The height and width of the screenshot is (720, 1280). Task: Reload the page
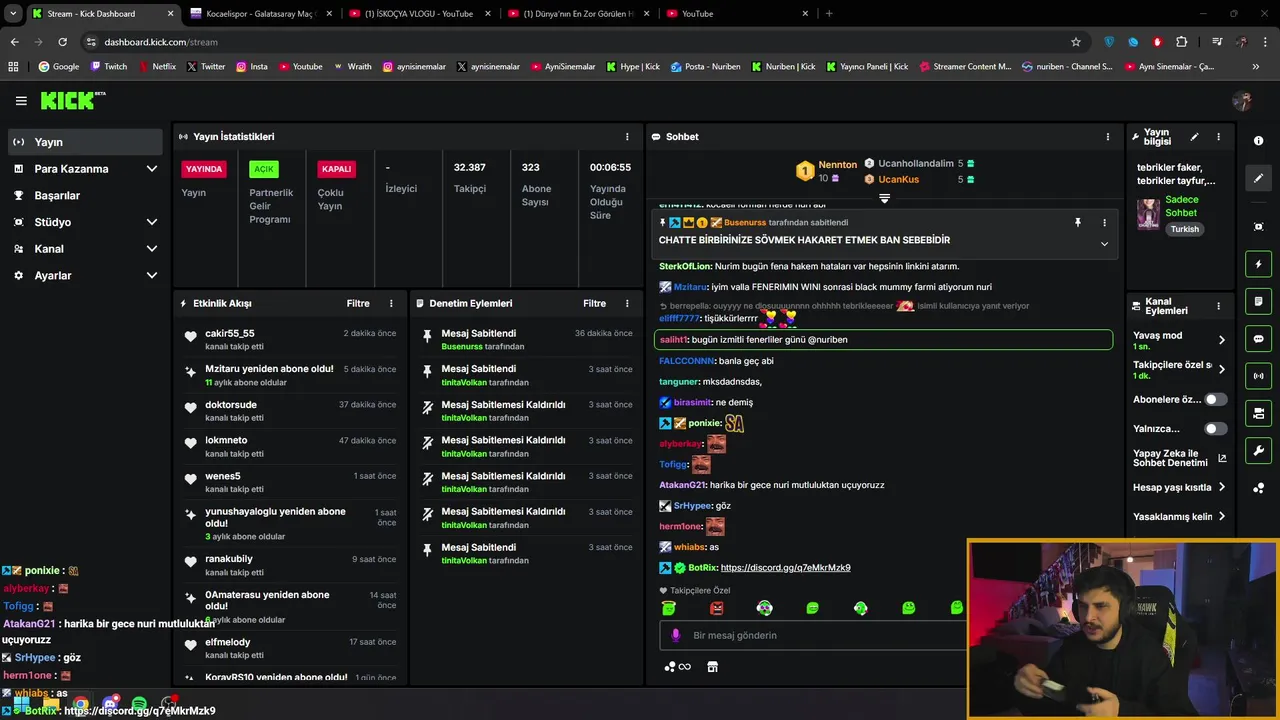point(62,42)
